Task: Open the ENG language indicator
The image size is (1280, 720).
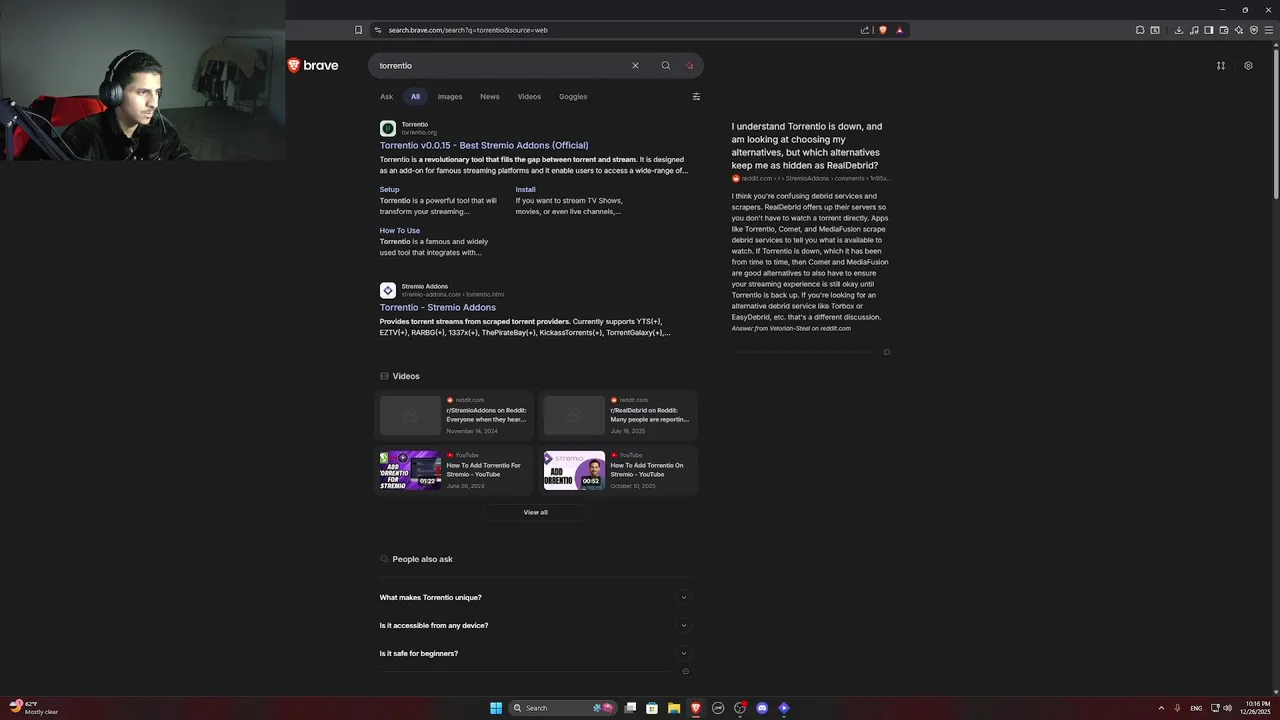Action: click(1196, 708)
